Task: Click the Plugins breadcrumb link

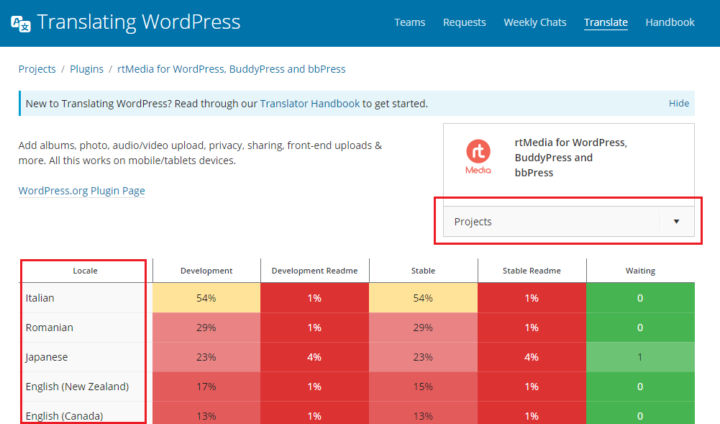Action: tap(89, 69)
